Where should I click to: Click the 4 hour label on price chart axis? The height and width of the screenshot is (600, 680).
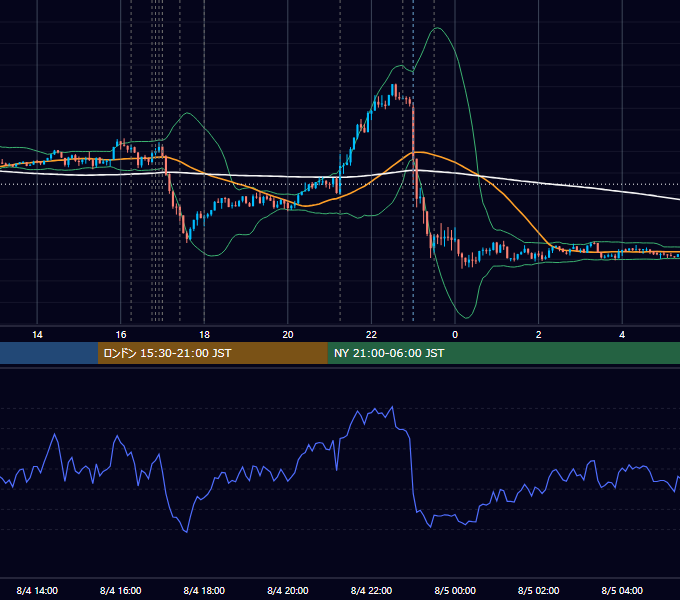pyautogui.click(x=622, y=335)
